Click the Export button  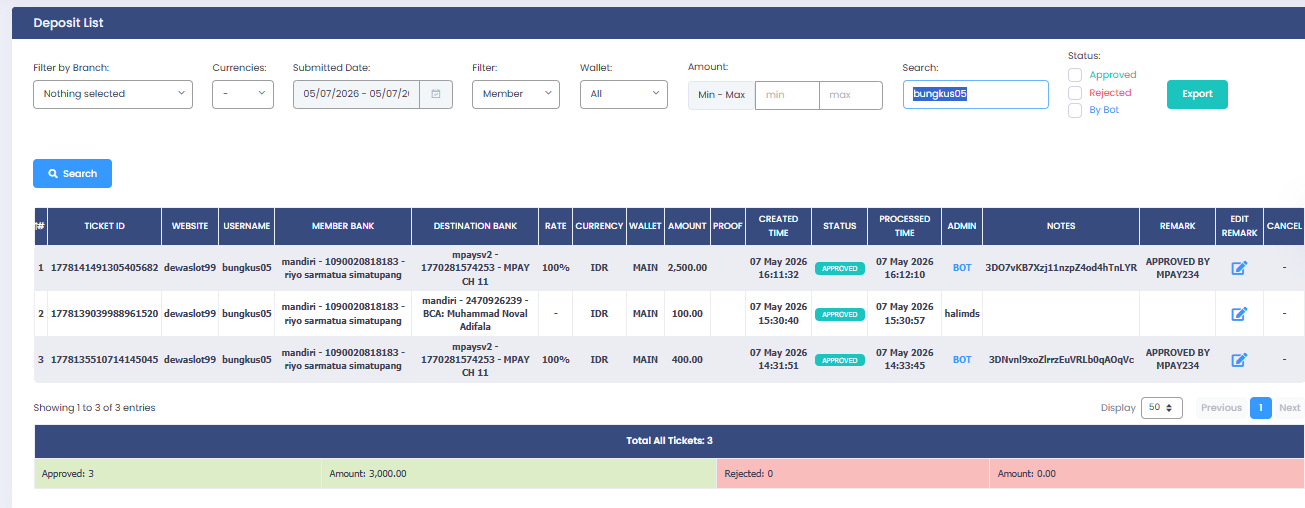coord(1197,94)
